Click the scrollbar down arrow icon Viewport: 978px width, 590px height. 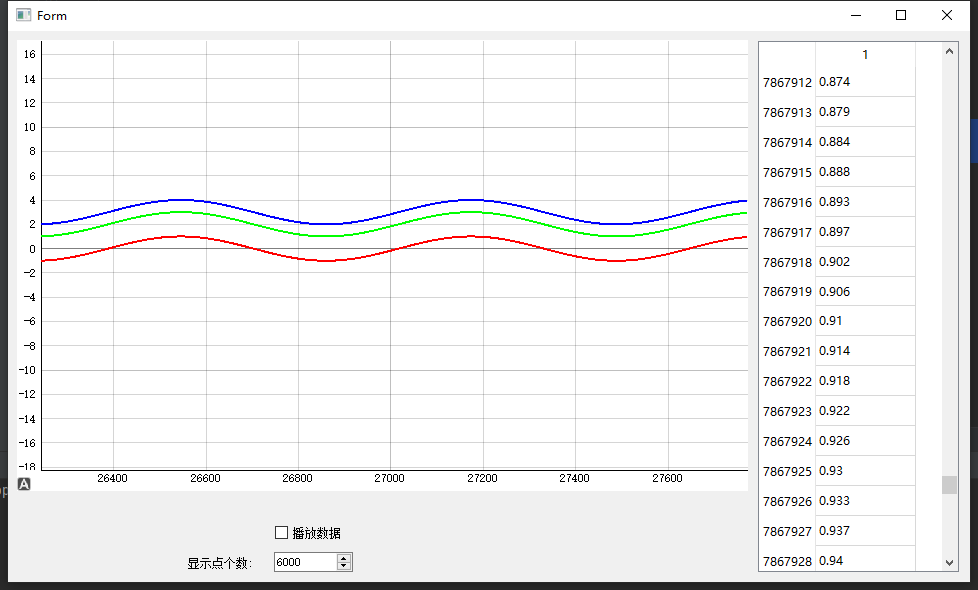click(949, 561)
